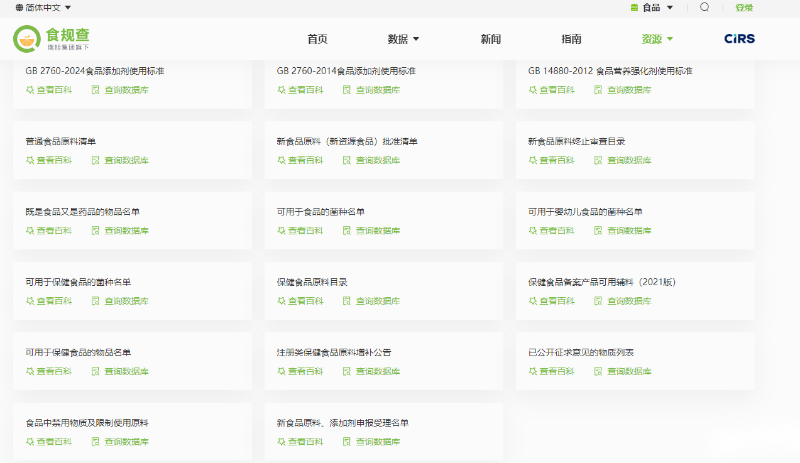Image resolution: width=800 pixels, height=463 pixels.
Task: Click the 保健食品原料目录 title
Action: point(312,282)
